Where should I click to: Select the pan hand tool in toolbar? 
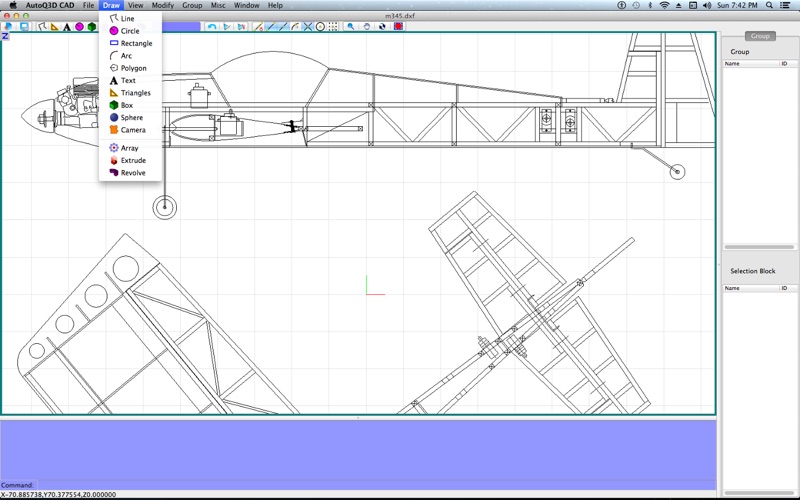(367, 27)
